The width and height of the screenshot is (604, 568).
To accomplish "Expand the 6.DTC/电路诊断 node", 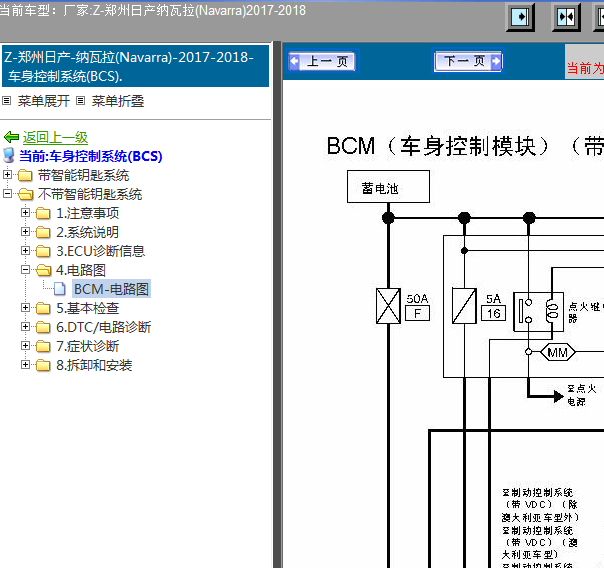I will pyautogui.click(x=25, y=327).
